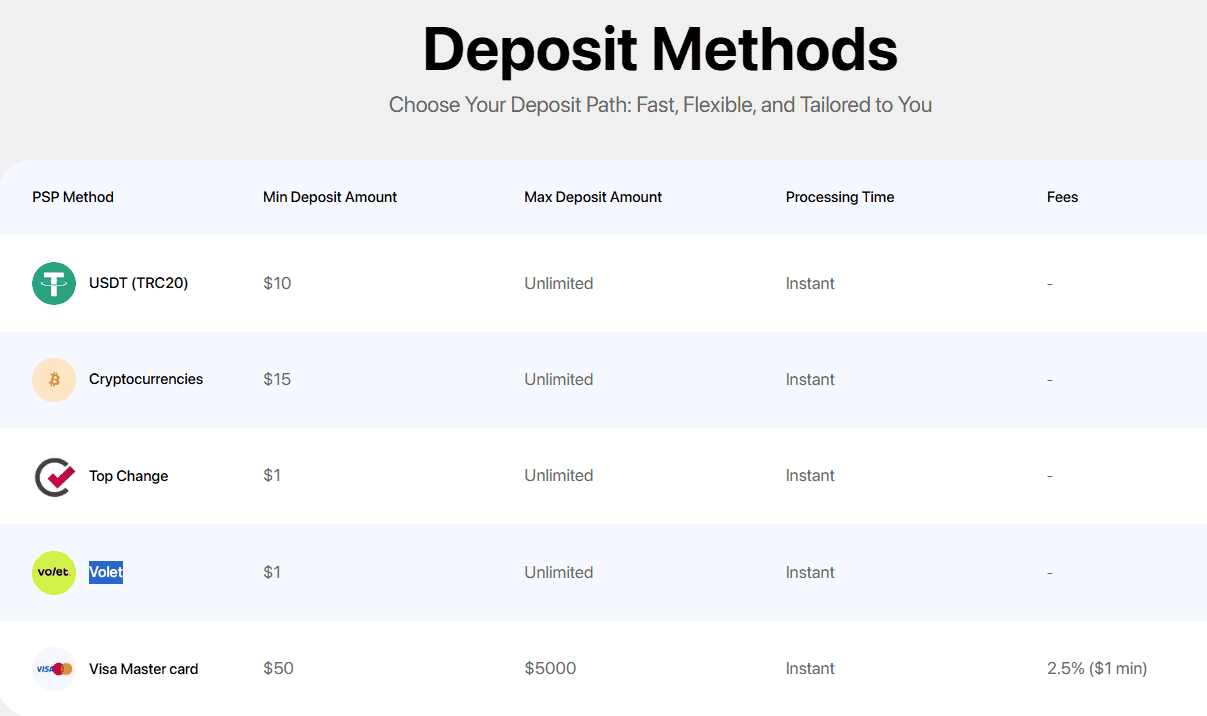The image size is (1207, 716).
Task: Click the Min Deposit Amount header
Action: [330, 197]
